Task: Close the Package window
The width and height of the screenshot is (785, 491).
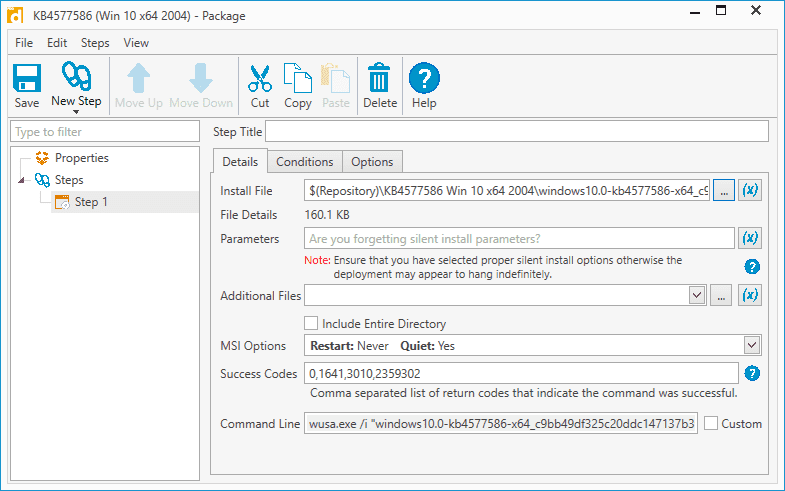Action: 756,11
